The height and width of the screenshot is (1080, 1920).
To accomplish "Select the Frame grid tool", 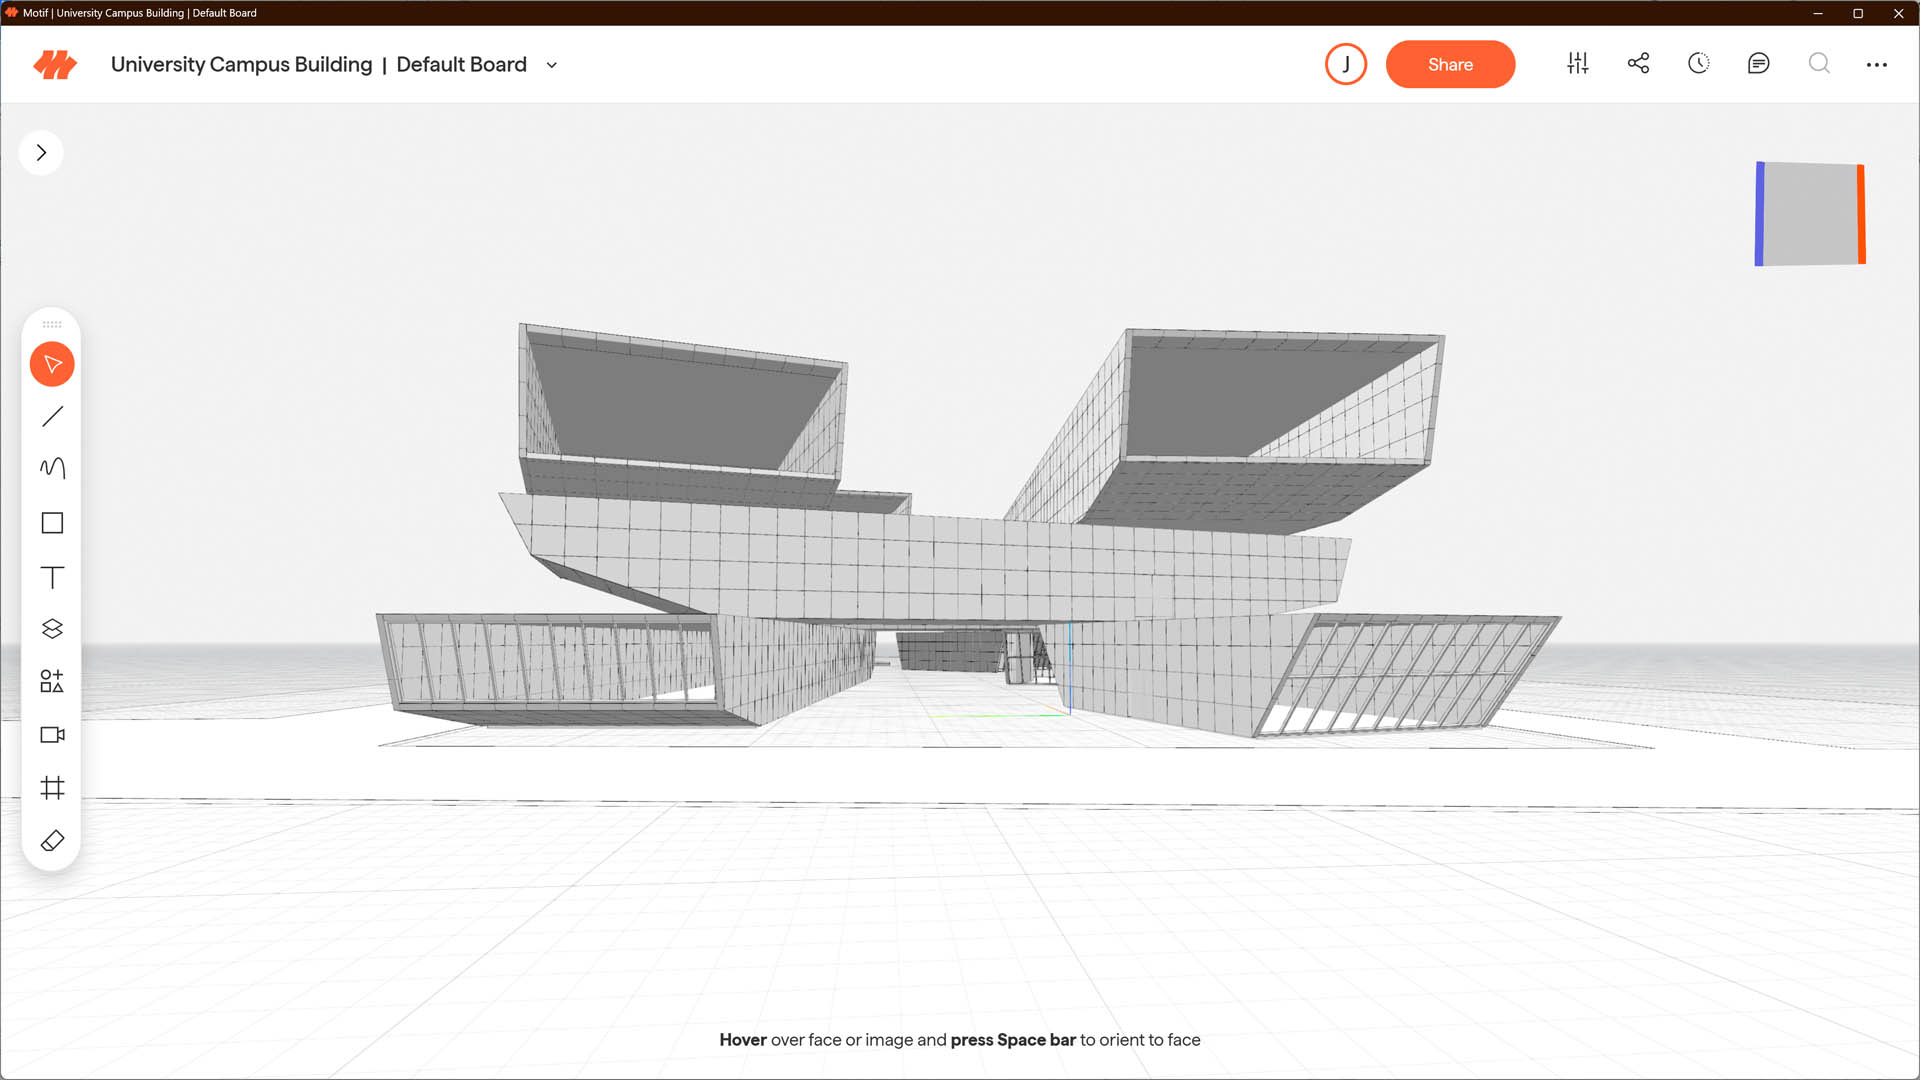I will tap(52, 788).
